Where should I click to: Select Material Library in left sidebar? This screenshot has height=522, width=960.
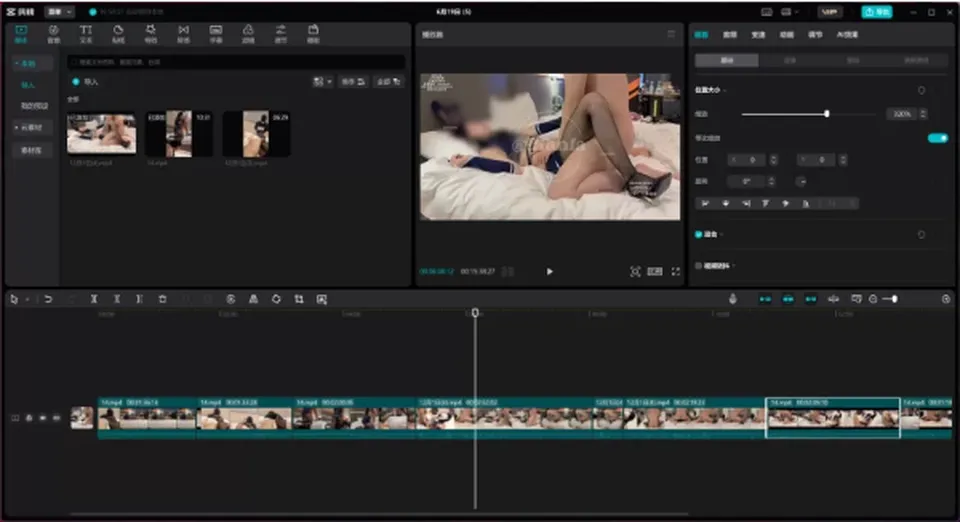tap(31, 150)
